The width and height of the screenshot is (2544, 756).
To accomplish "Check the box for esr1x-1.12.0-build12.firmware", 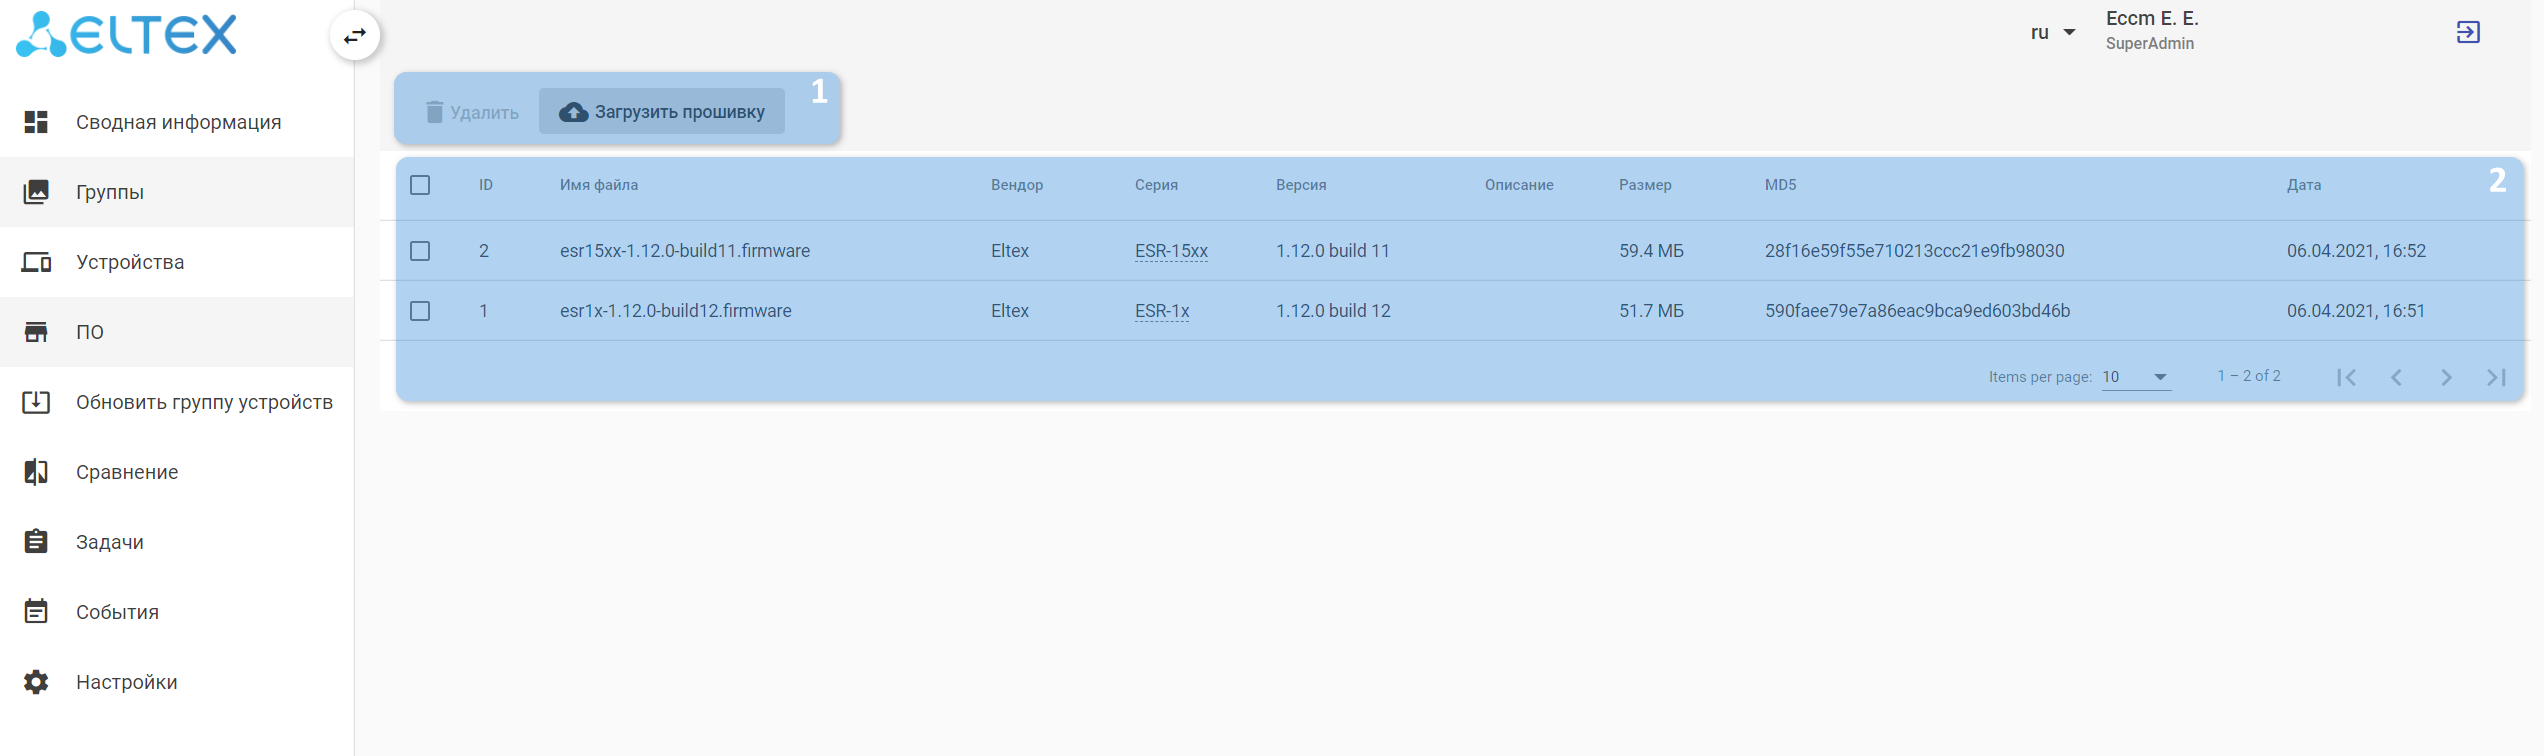I will point(420,311).
